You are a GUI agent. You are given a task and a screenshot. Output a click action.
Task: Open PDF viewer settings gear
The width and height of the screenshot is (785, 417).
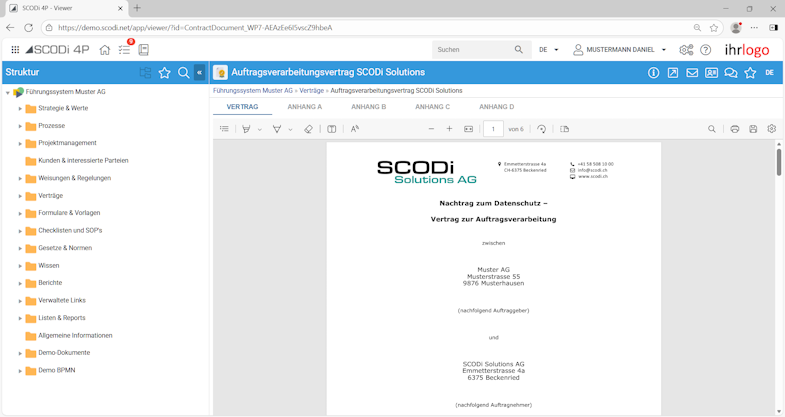(771, 129)
